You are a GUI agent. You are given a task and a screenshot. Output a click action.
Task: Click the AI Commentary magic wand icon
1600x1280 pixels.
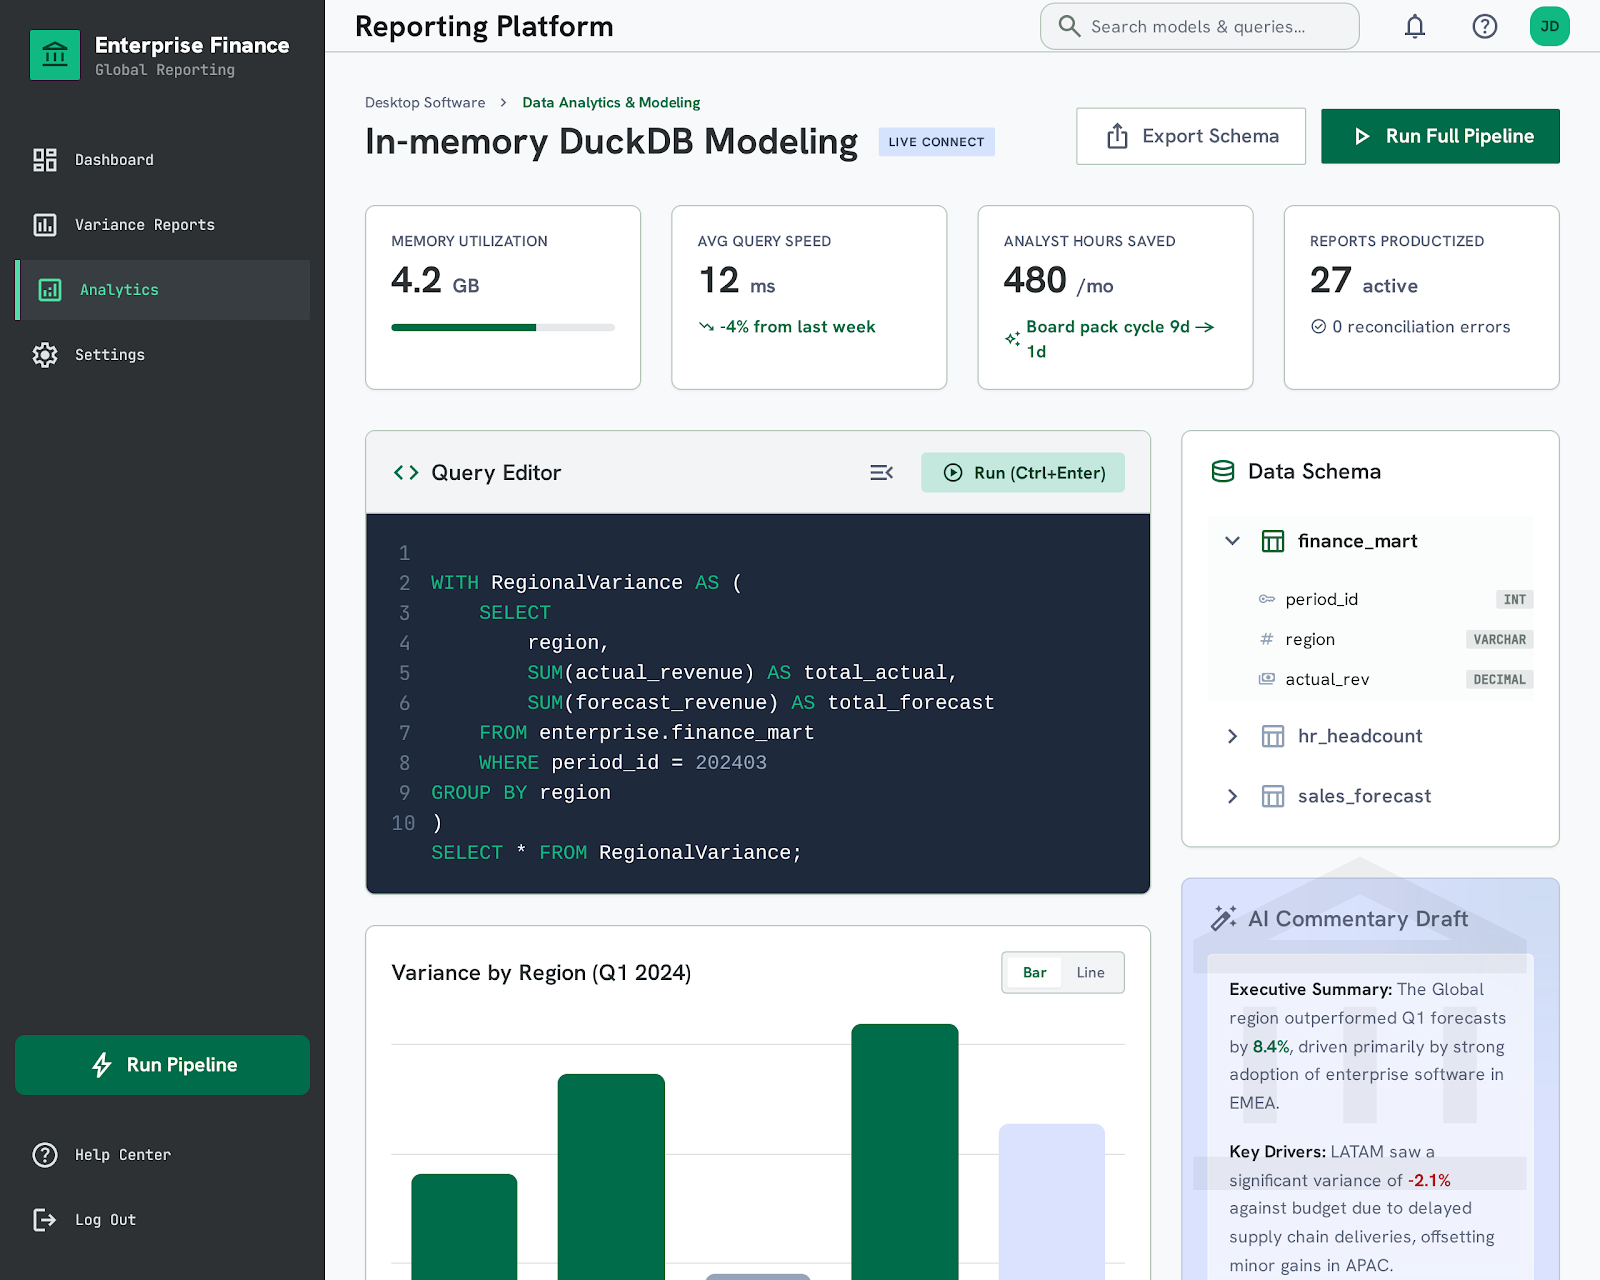[x=1224, y=918]
